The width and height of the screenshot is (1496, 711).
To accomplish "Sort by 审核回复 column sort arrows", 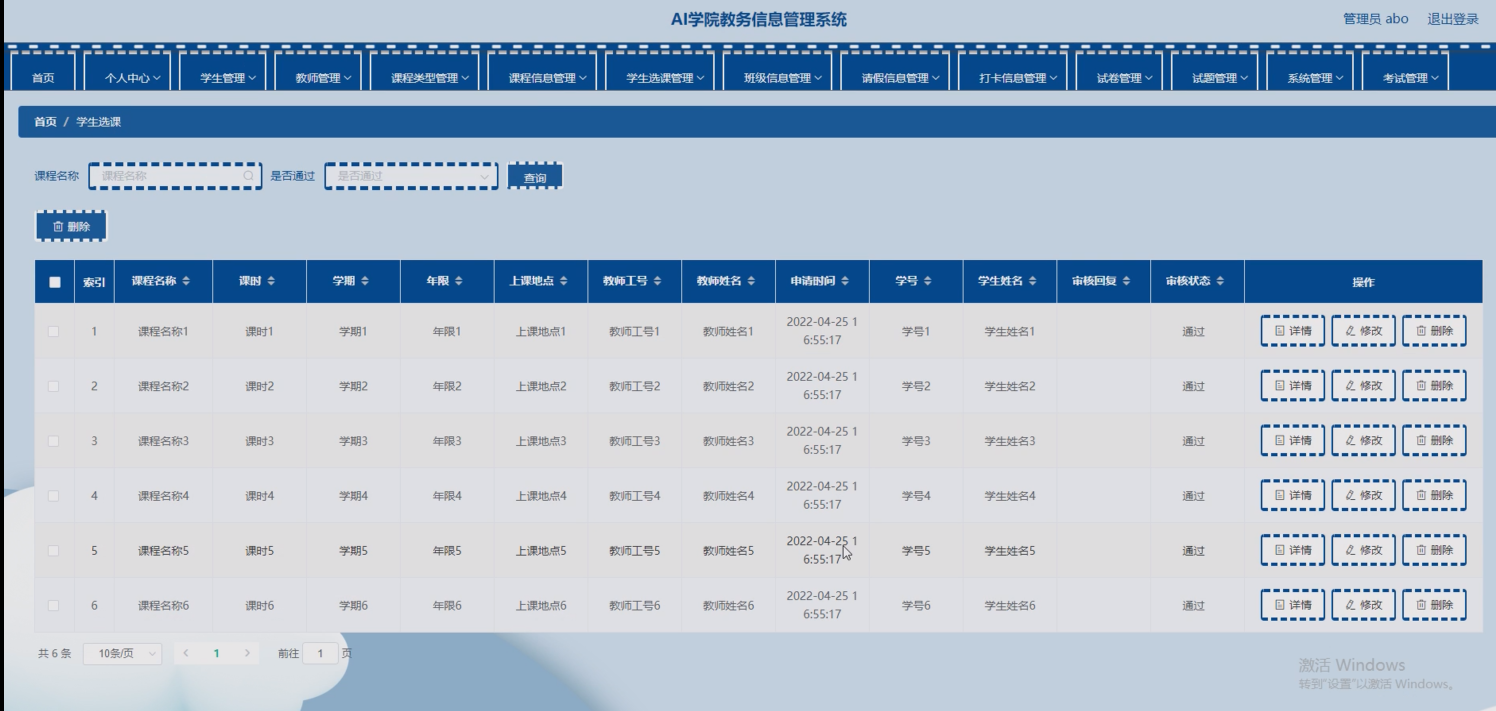I will 1127,282.
